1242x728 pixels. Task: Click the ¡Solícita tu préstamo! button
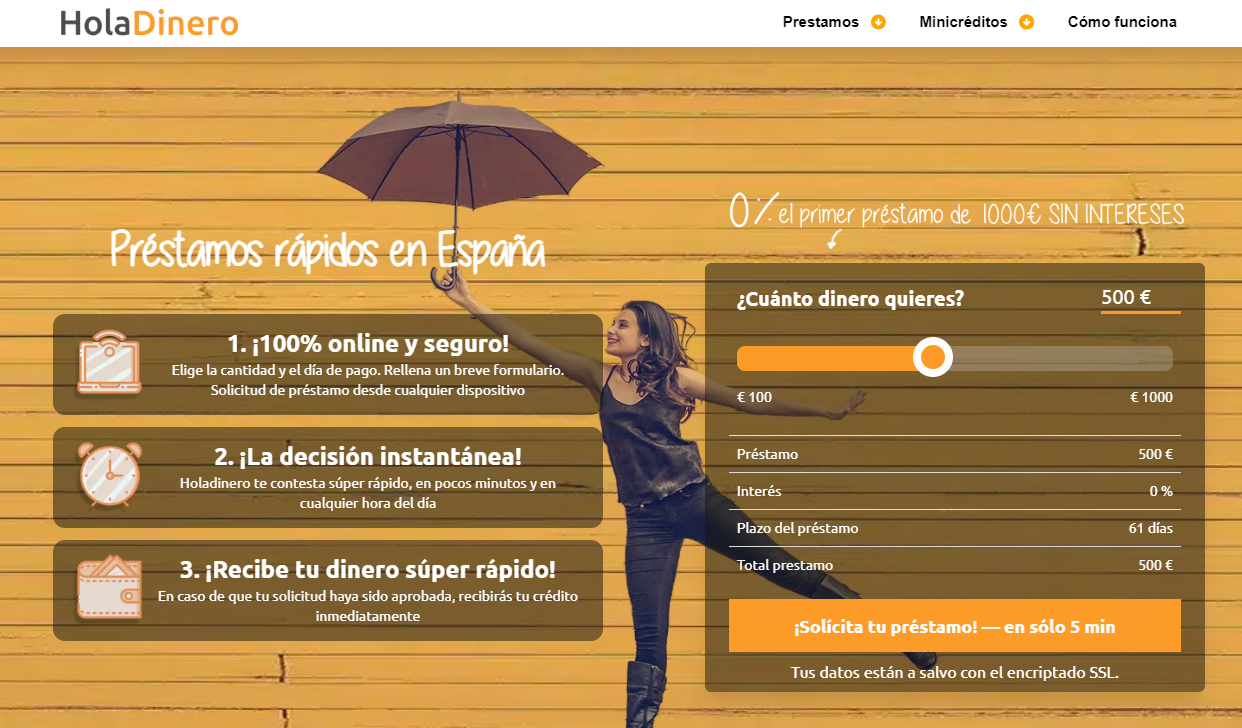point(955,626)
